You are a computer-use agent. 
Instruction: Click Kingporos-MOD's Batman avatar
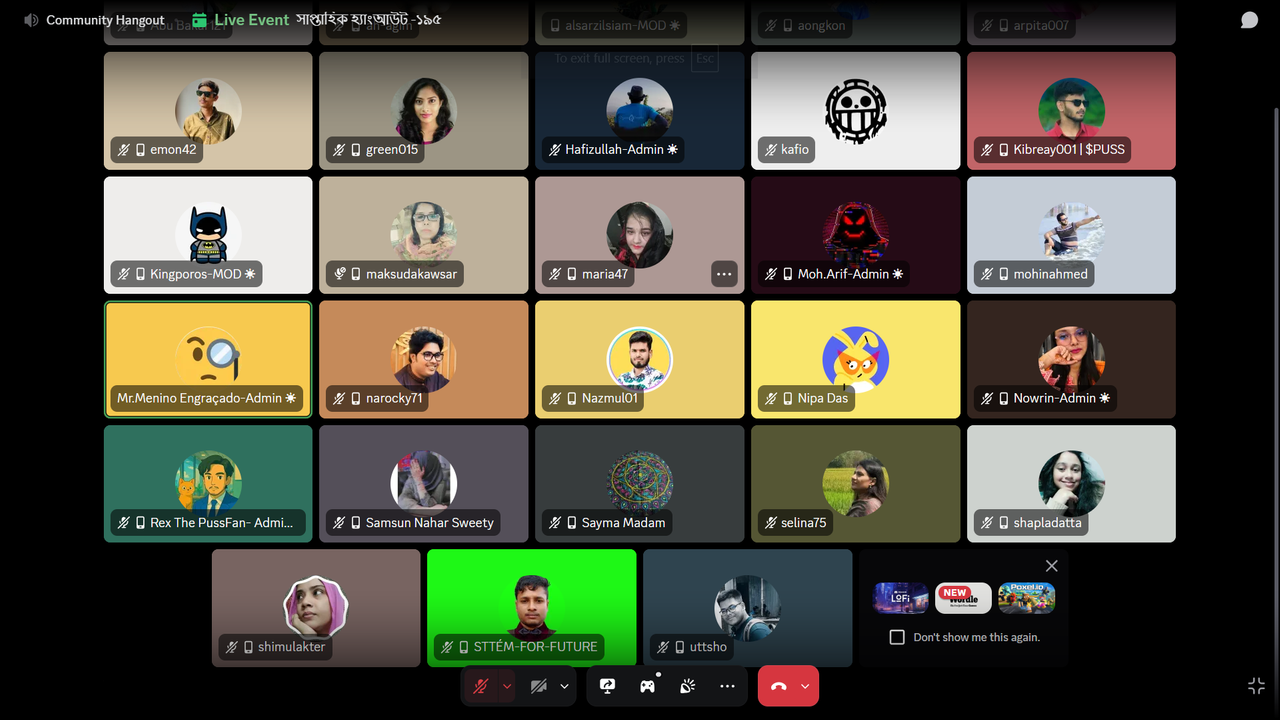click(208, 234)
